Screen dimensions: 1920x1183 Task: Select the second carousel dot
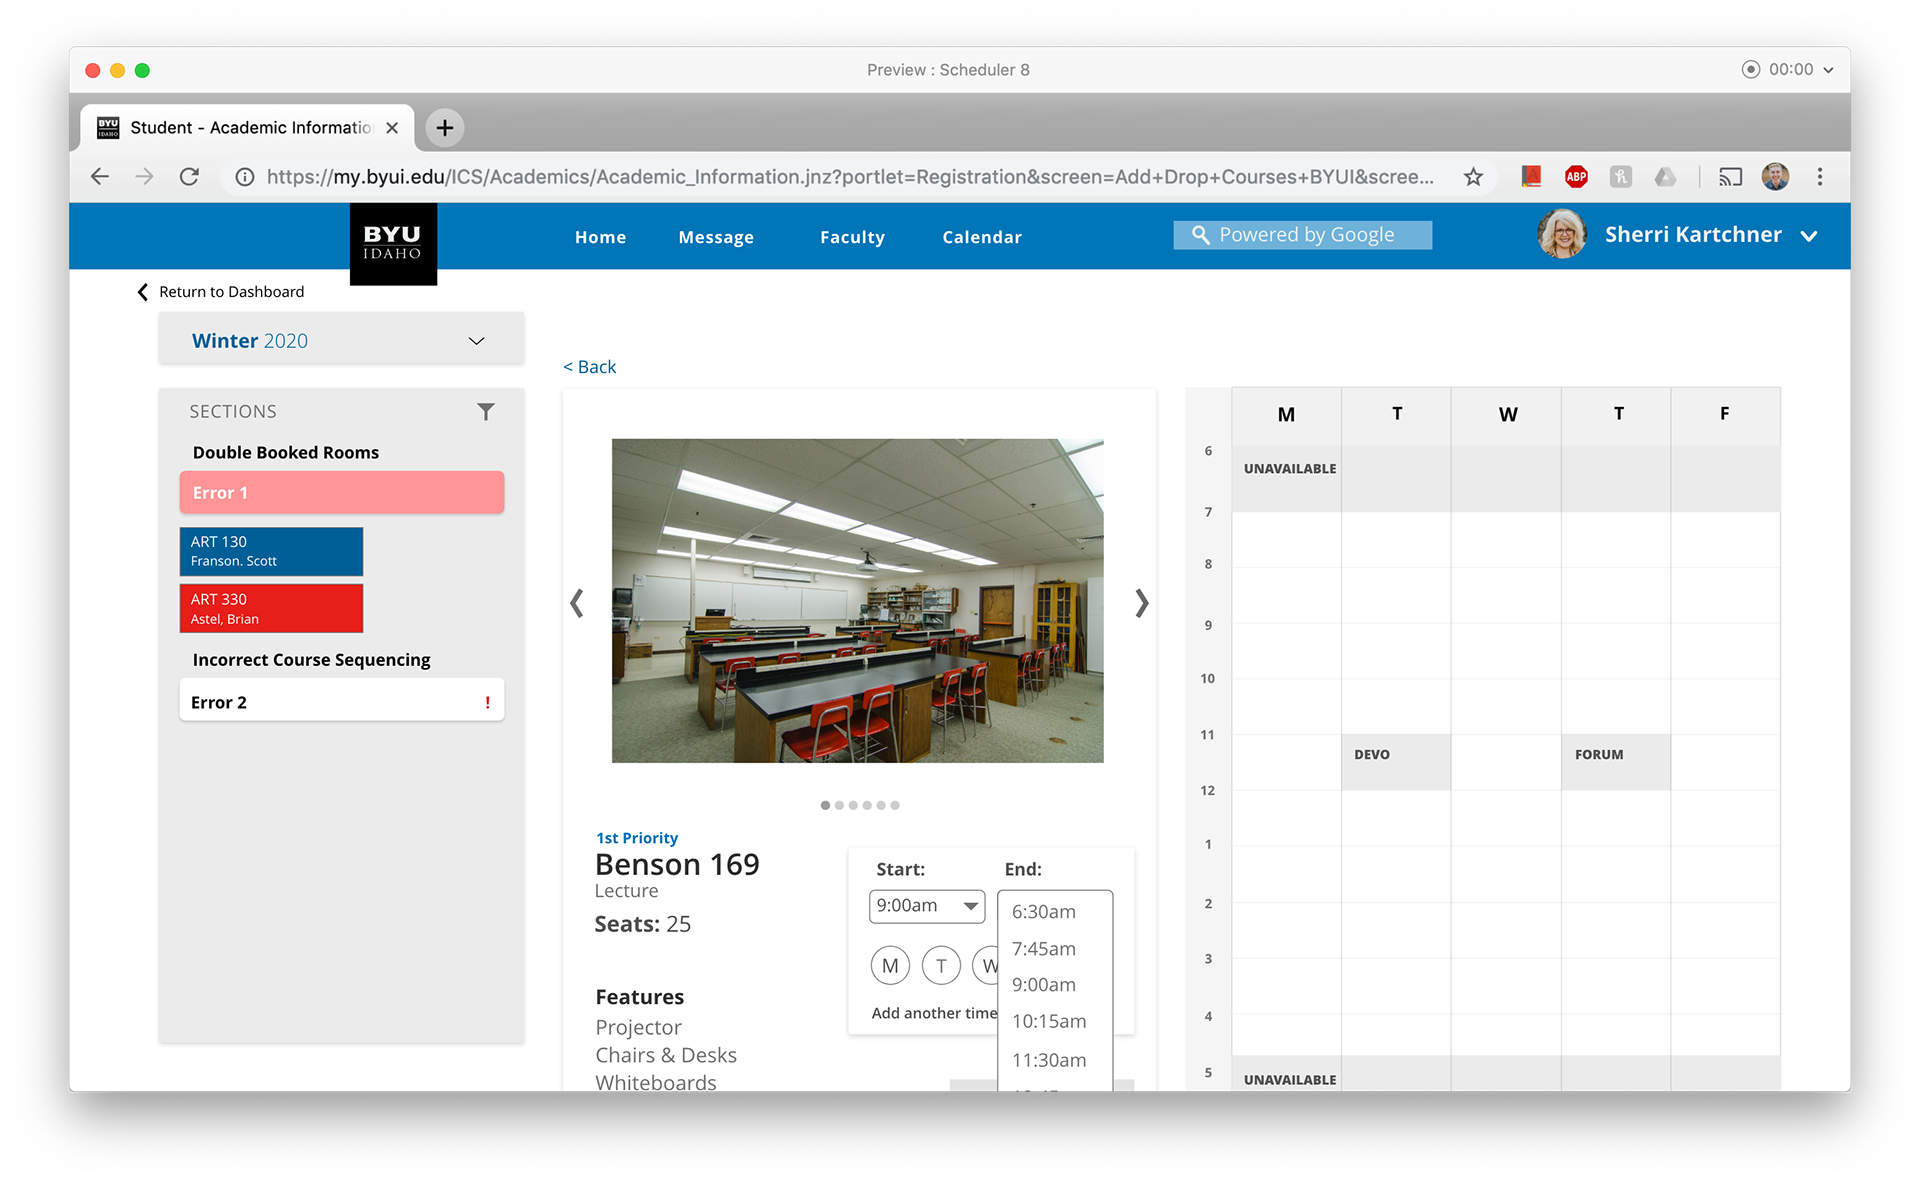[x=839, y=805]
